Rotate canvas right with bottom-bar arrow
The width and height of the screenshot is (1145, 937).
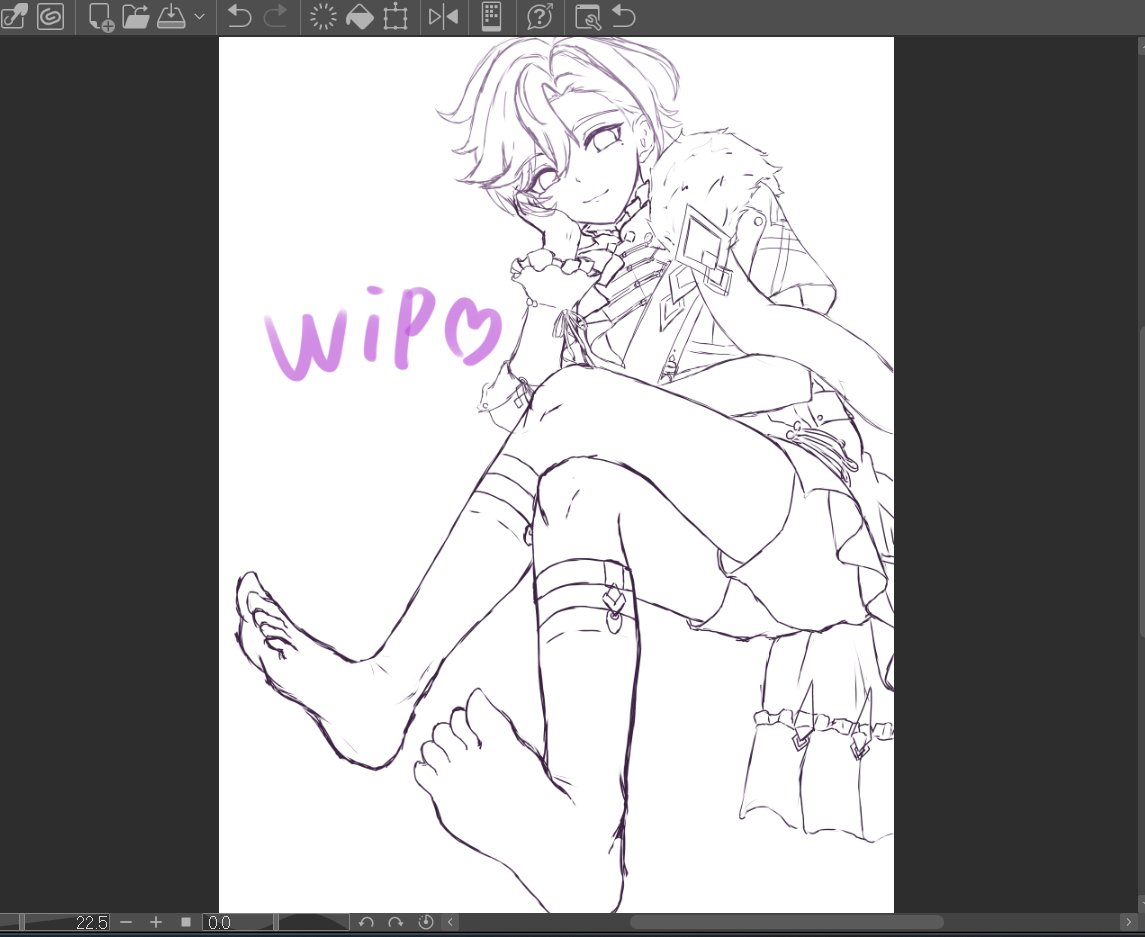point(395,922)
